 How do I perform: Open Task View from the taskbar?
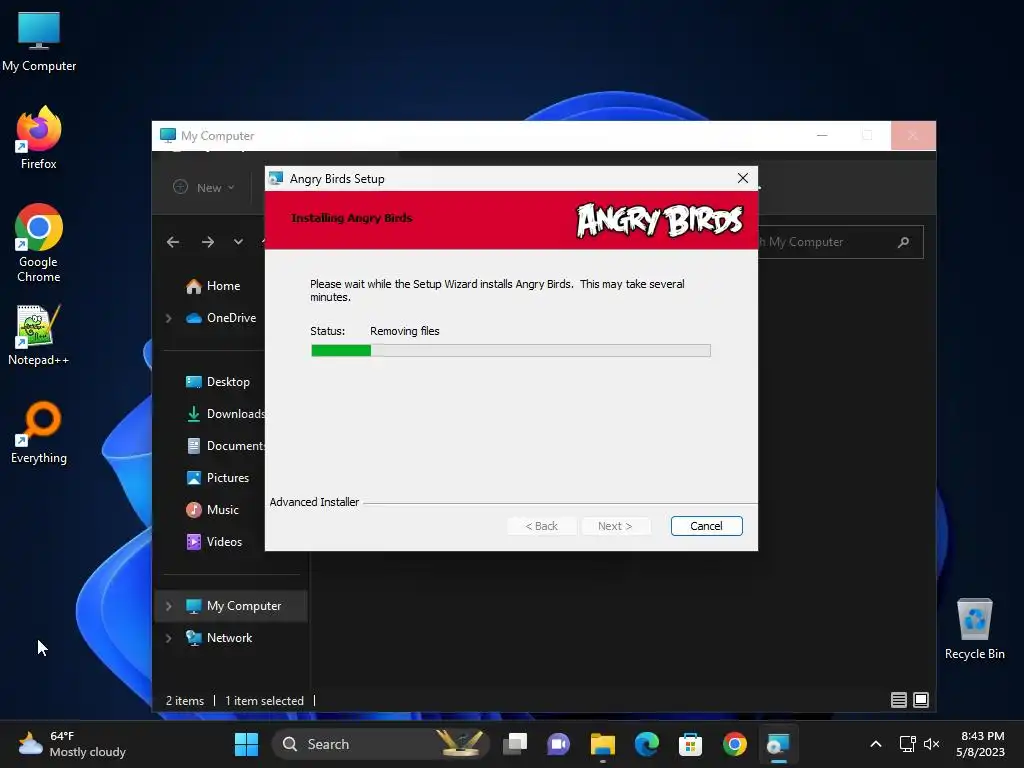point(515,744)
